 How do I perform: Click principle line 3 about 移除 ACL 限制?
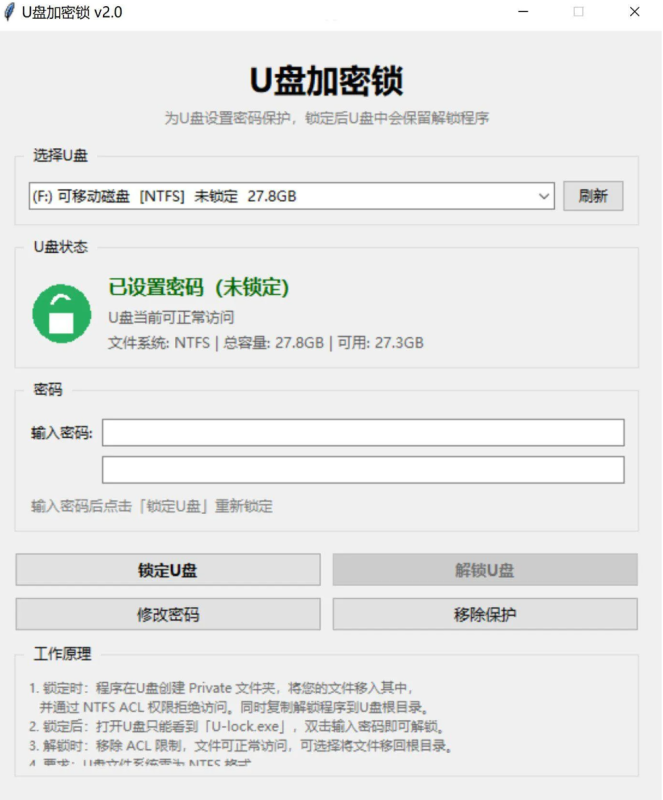[240, 745]
